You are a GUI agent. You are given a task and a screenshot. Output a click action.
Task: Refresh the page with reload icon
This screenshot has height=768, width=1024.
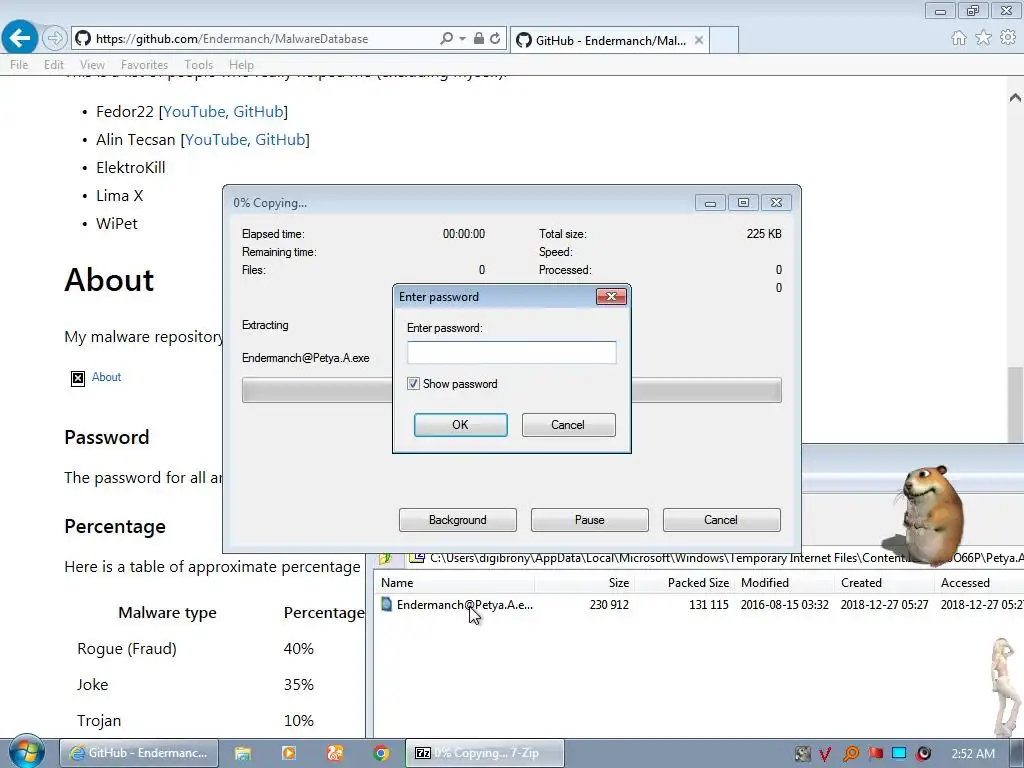495,39
